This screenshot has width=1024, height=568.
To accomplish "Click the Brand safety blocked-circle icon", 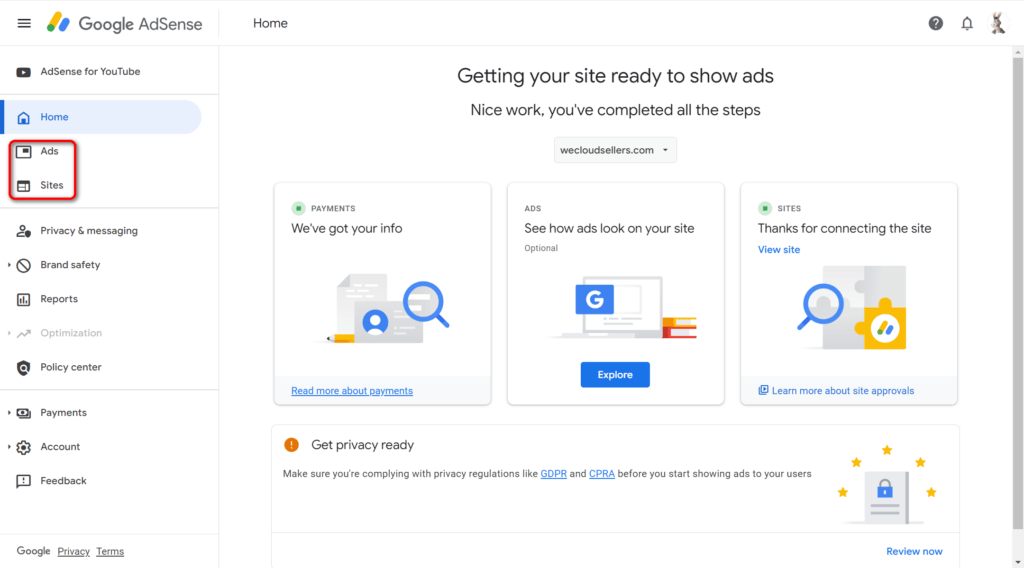I will pos(24,265).
